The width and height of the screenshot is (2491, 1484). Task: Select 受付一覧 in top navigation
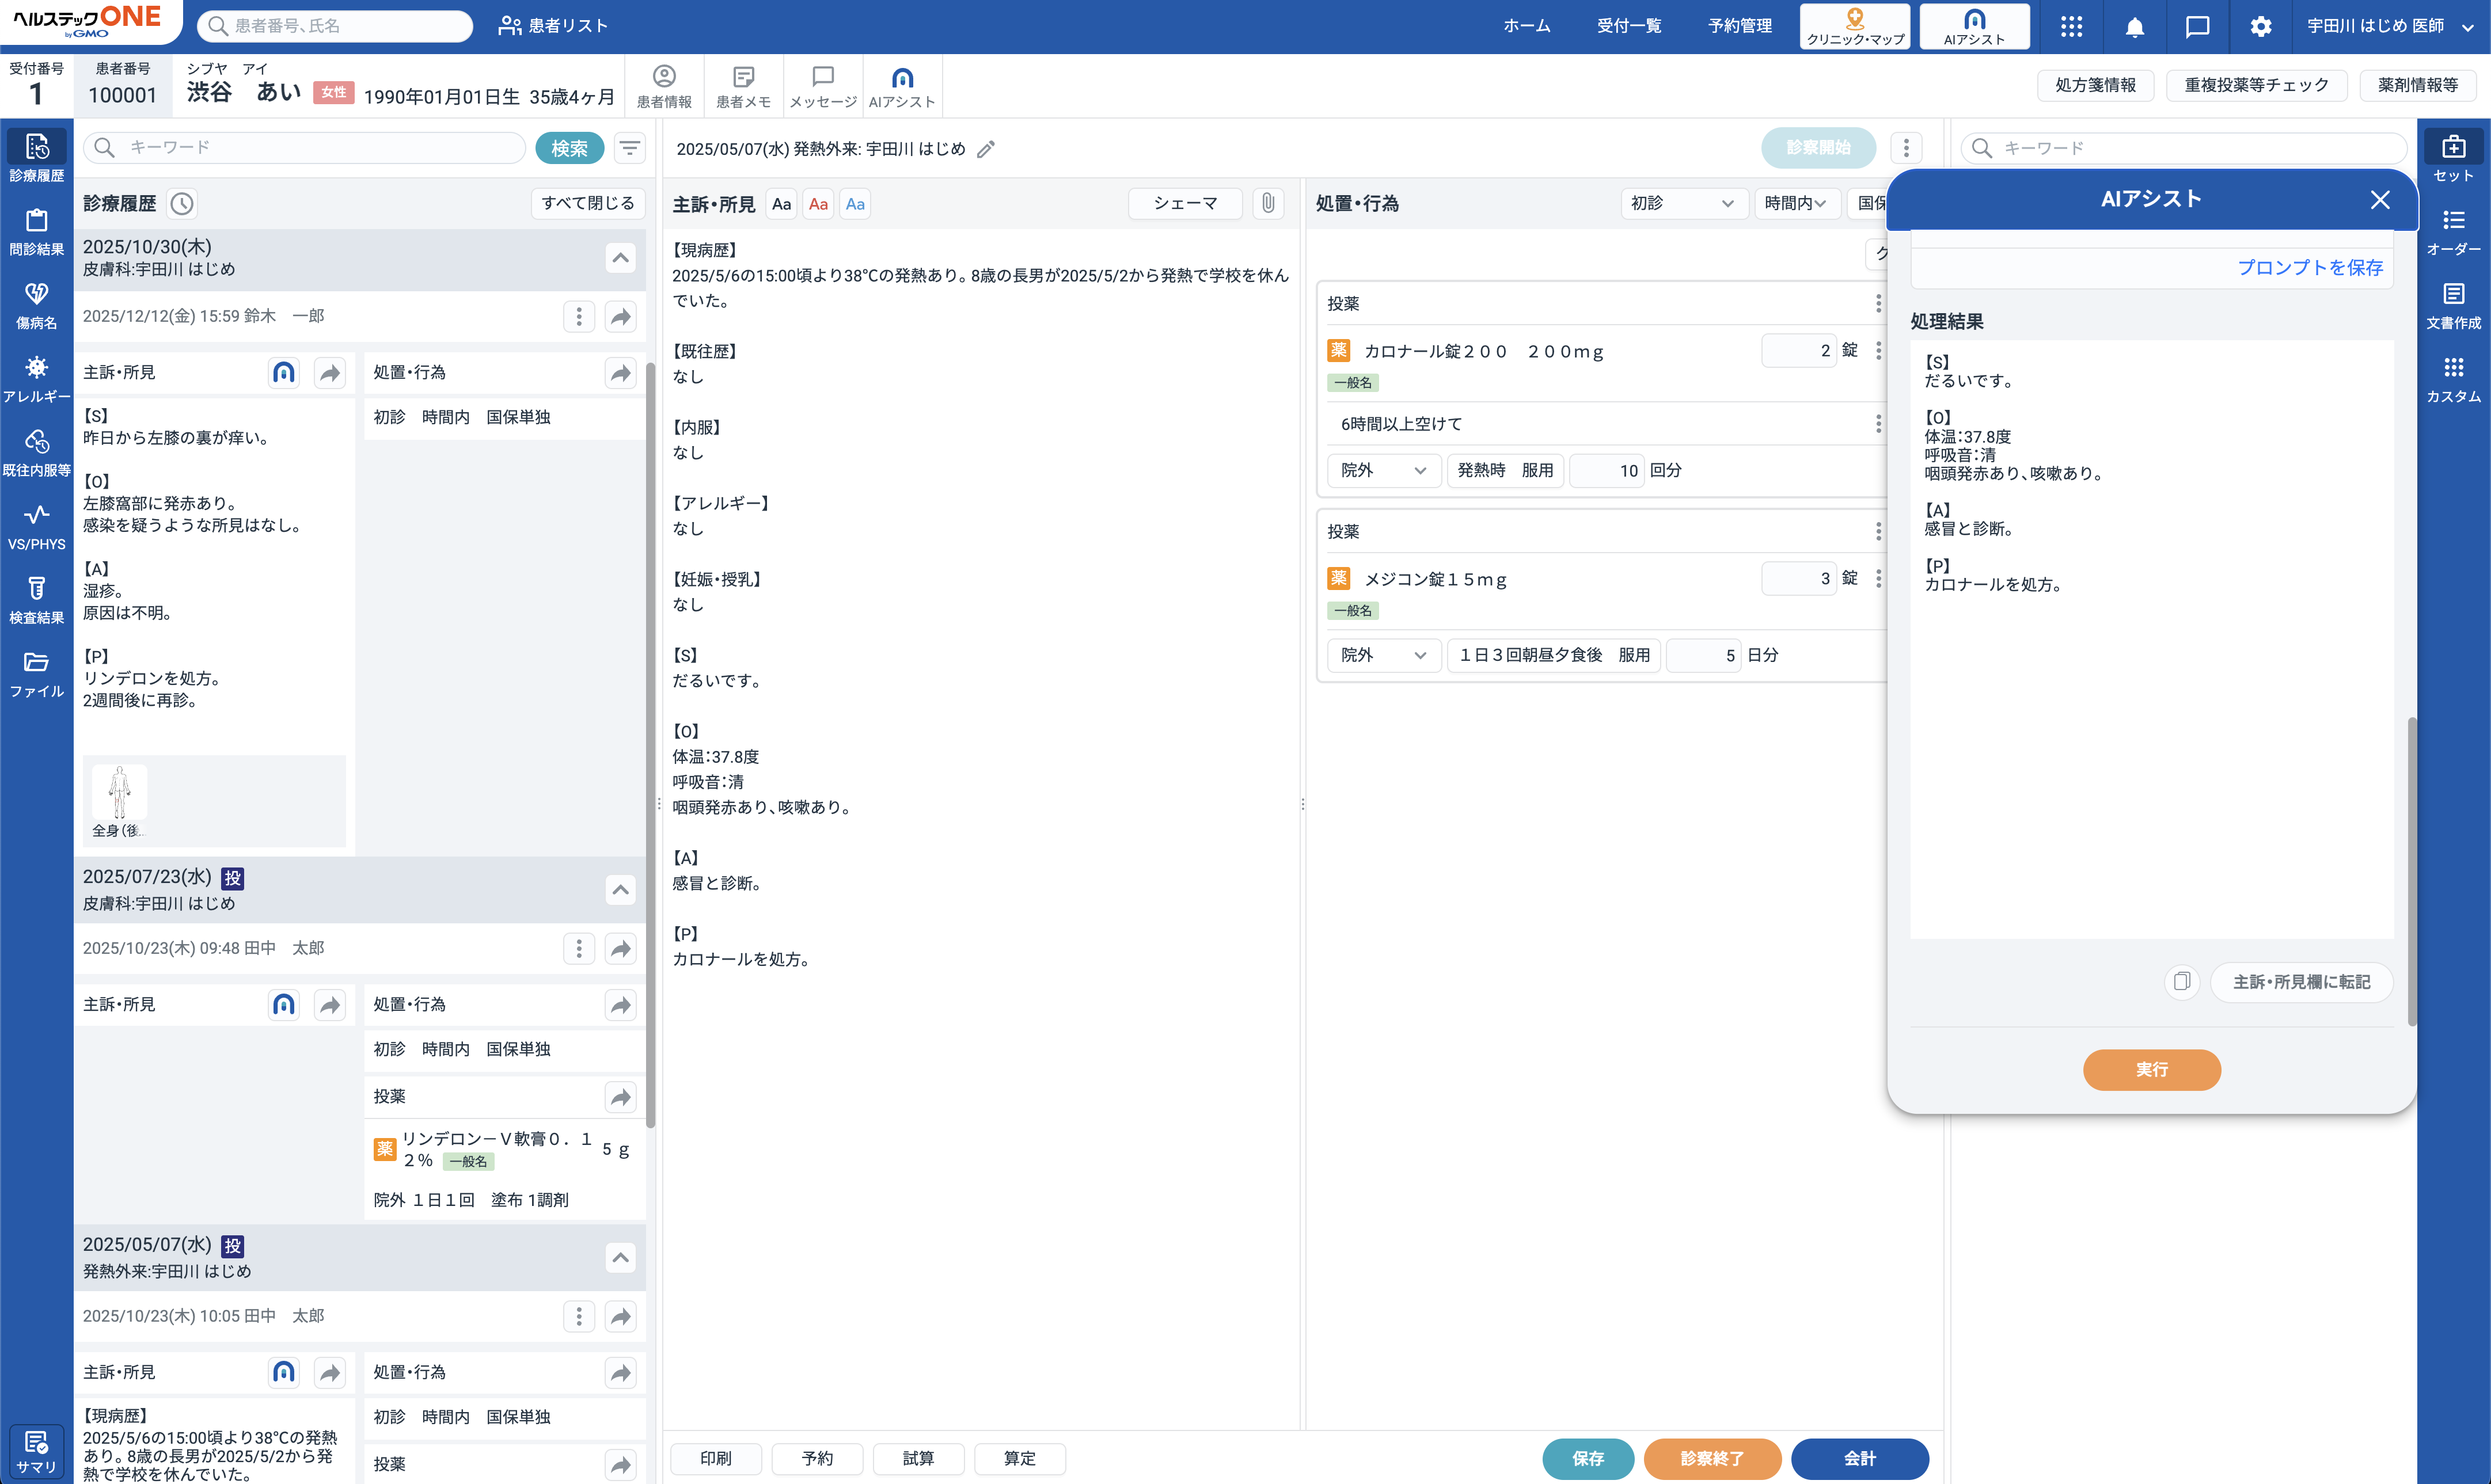(x=1630, y=26)
